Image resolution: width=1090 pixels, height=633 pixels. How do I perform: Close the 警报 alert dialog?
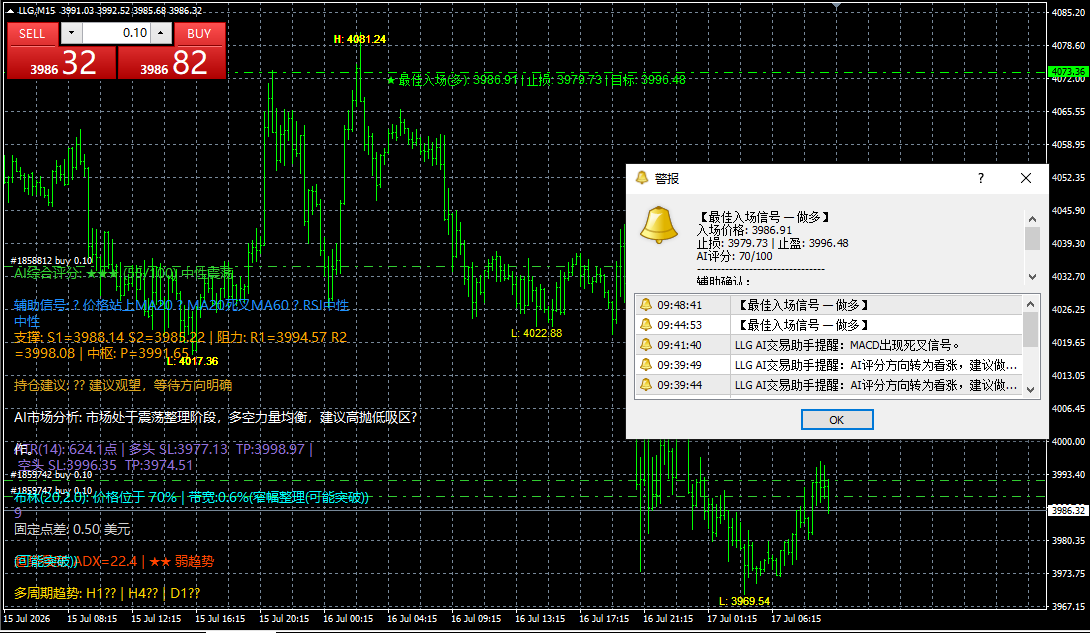click(1025, 179)
